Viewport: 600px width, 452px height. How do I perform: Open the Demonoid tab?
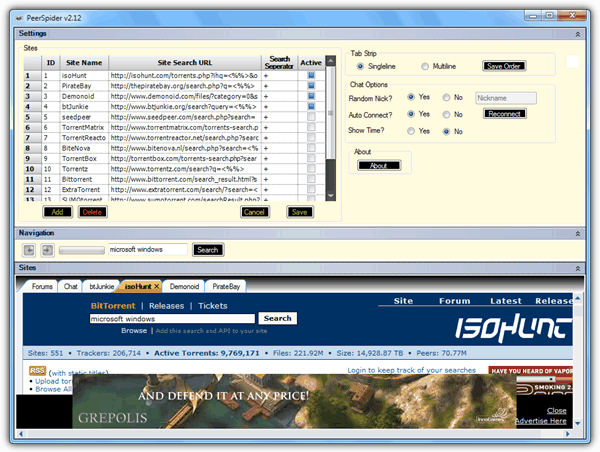pos(184,286)
